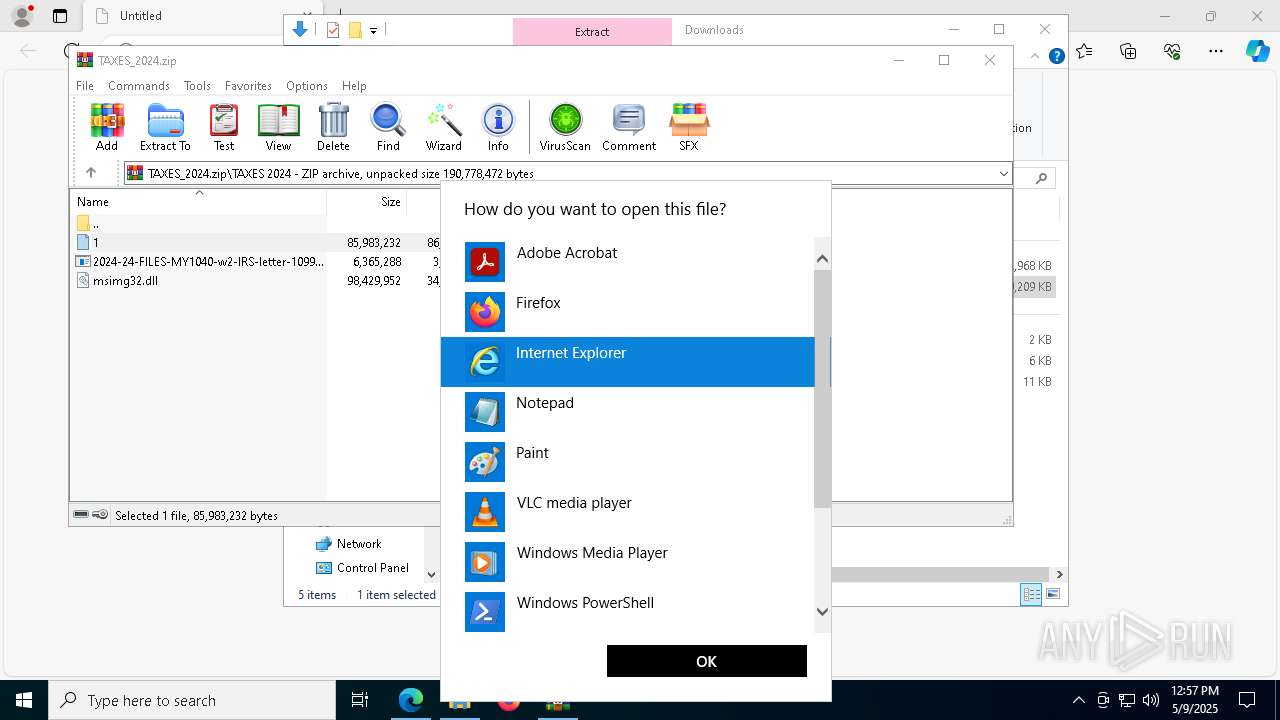Open Explorer help question mark
Screen dimensions: 1280x720
[1056, 56]
